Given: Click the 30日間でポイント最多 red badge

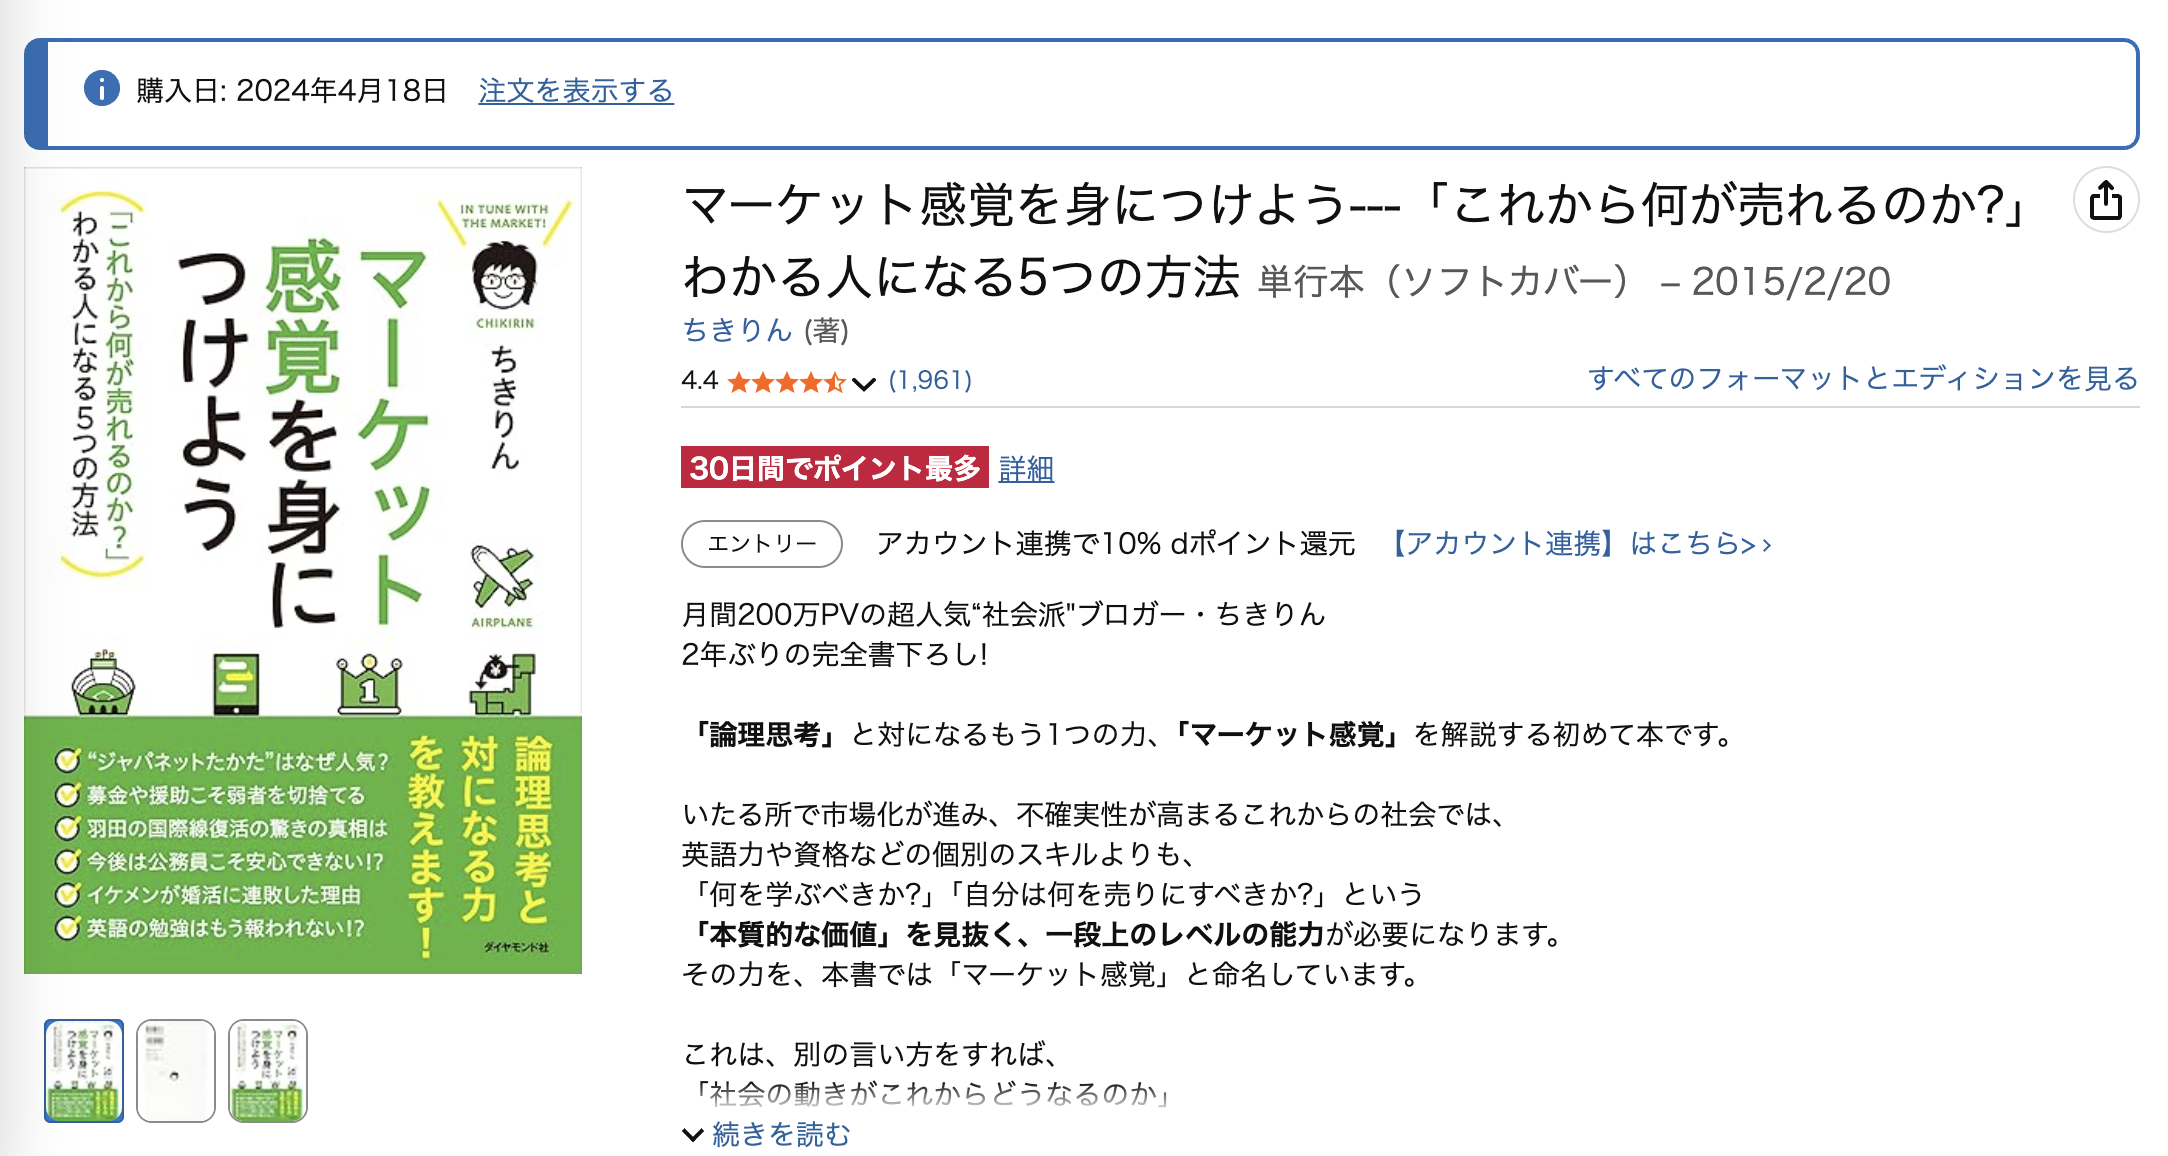Looking at the screenshot, I should tap(835, 467).
